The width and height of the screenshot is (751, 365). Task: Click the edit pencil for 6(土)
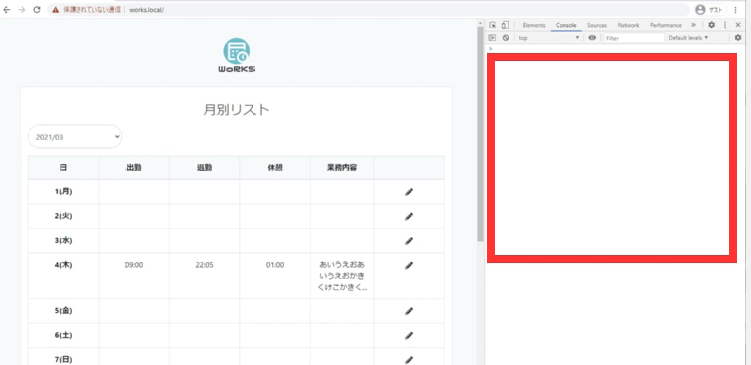[409, 336]
